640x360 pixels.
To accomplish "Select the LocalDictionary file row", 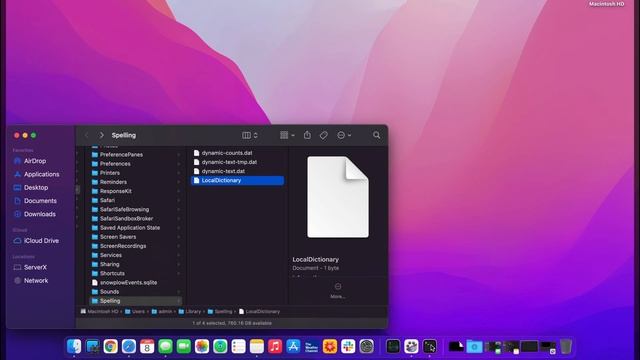I will pos(238,180).
